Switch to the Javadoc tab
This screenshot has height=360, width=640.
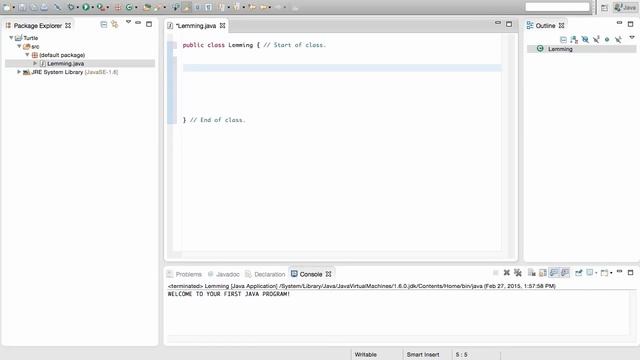(x=224, y=274)
